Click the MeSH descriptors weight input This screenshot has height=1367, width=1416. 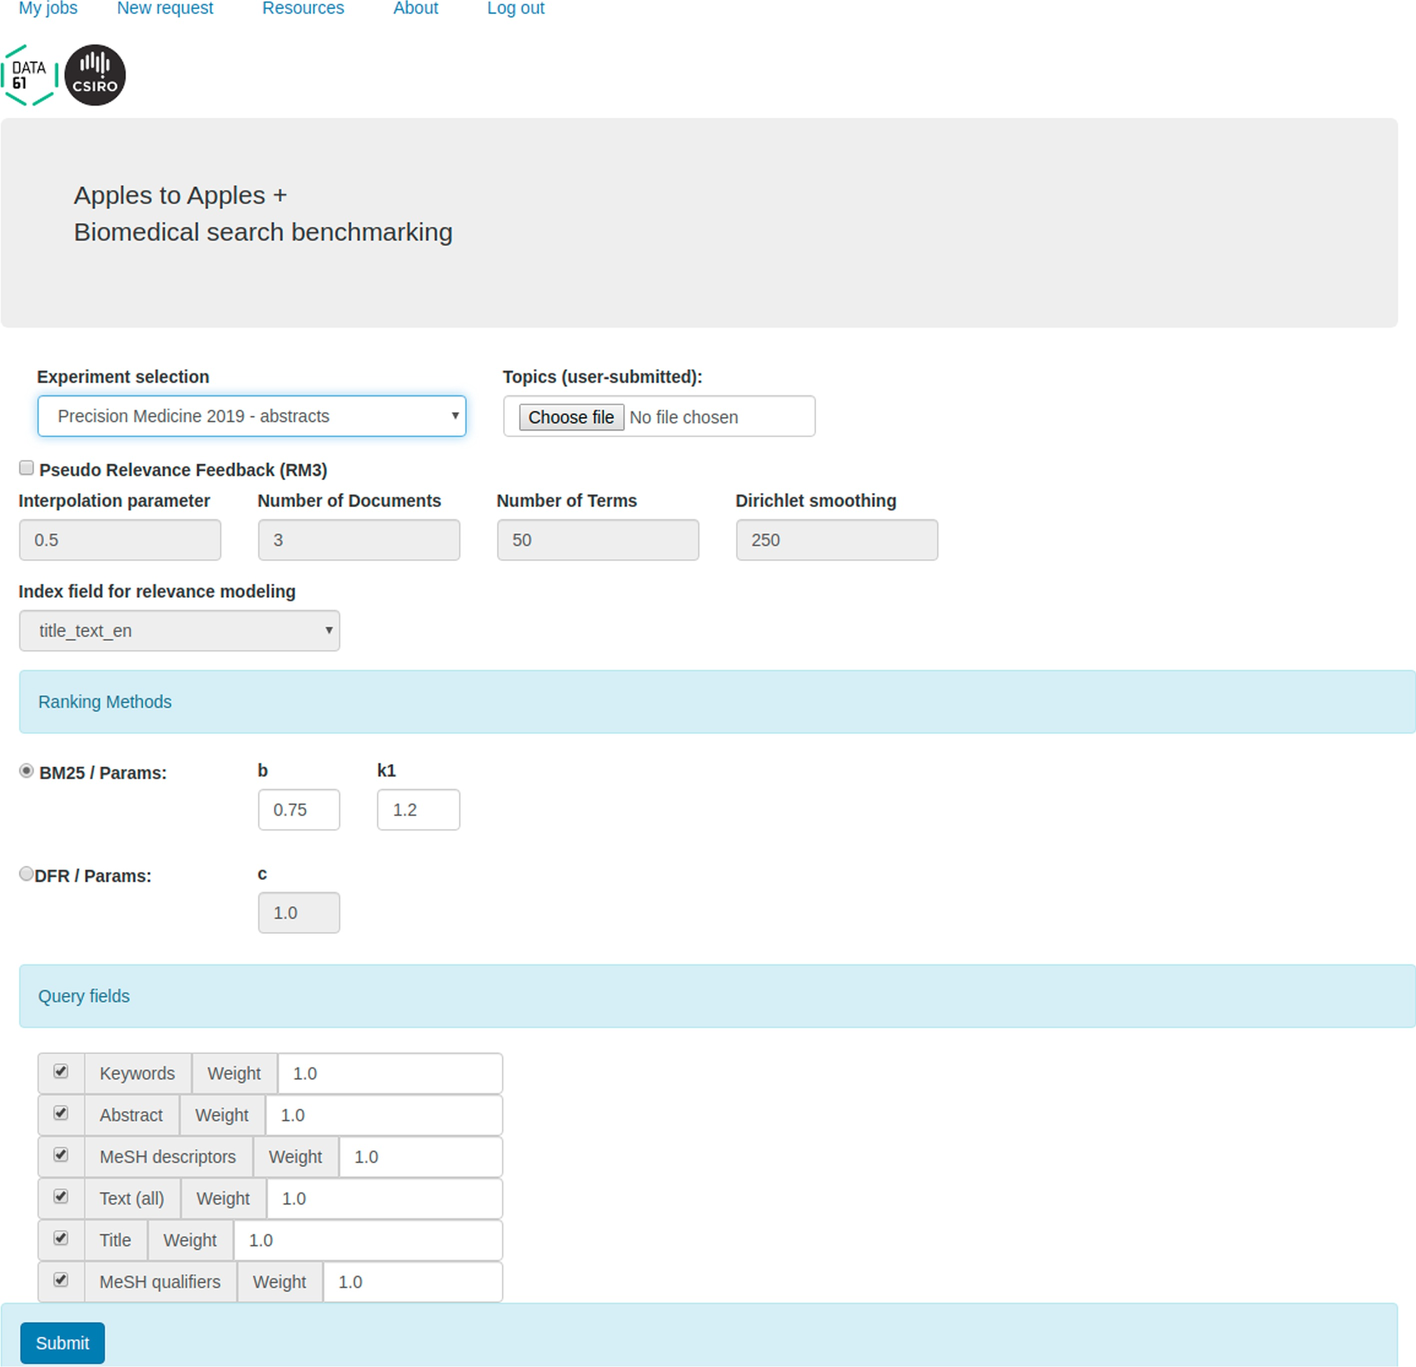tap(421, 1157)
